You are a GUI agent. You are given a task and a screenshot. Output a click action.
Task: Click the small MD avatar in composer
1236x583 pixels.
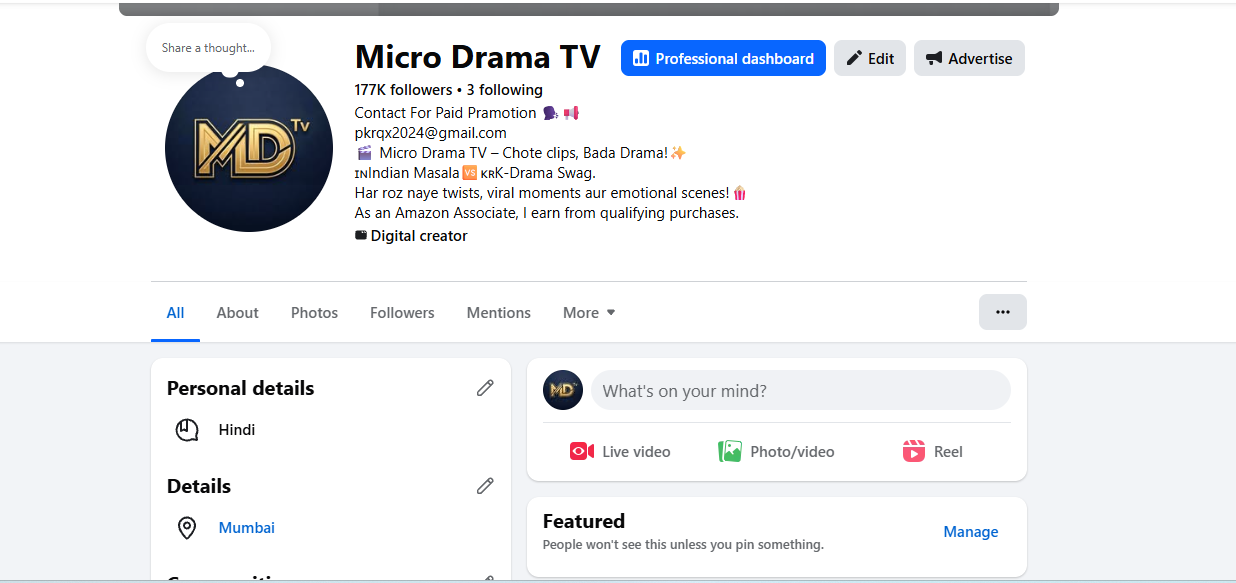563,390
